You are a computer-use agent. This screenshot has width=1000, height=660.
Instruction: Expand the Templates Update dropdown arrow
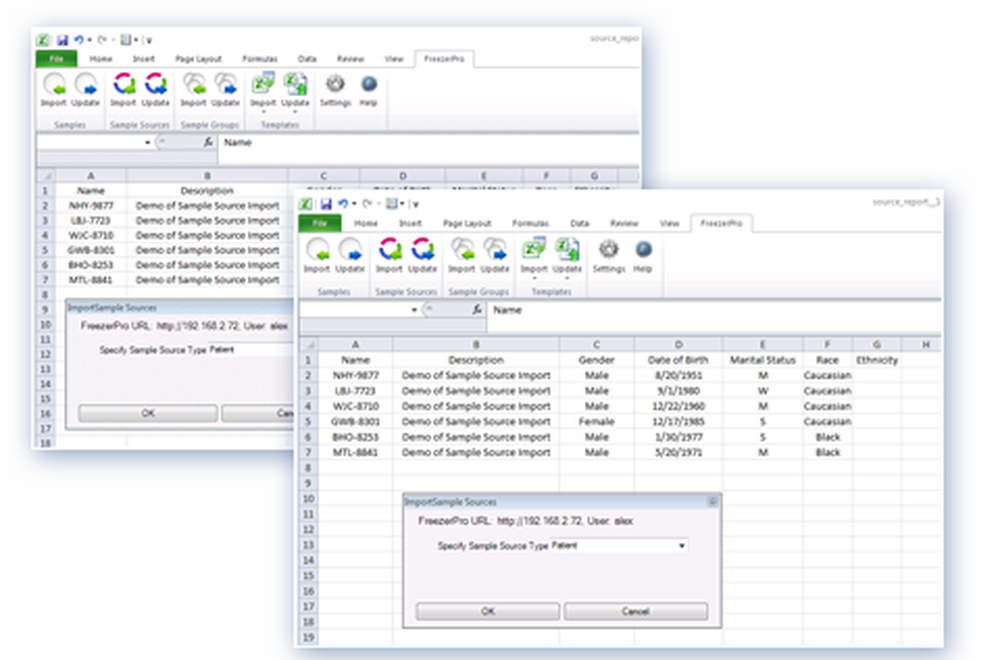[567, 278]
